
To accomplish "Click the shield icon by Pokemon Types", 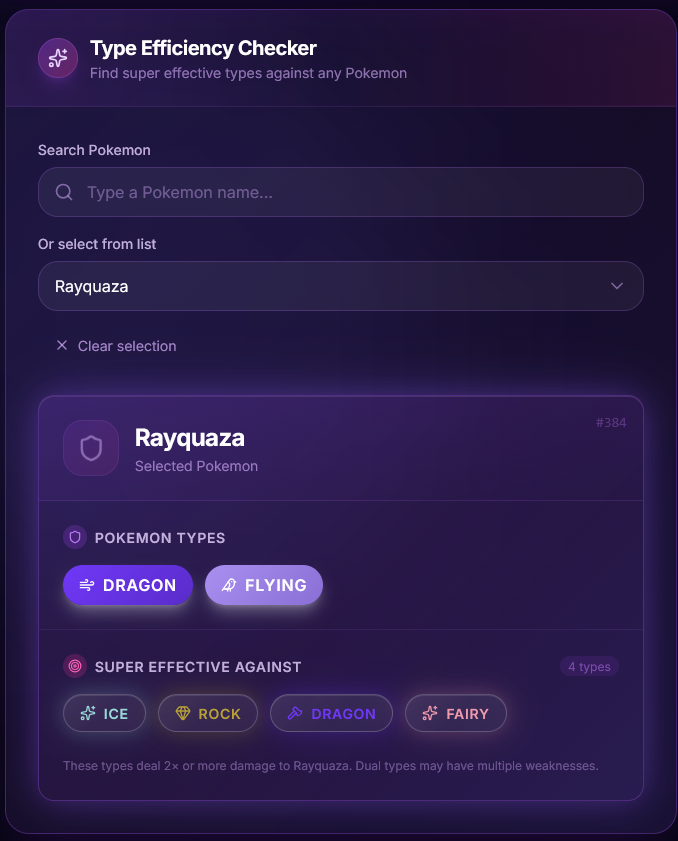I will point(75,537).
